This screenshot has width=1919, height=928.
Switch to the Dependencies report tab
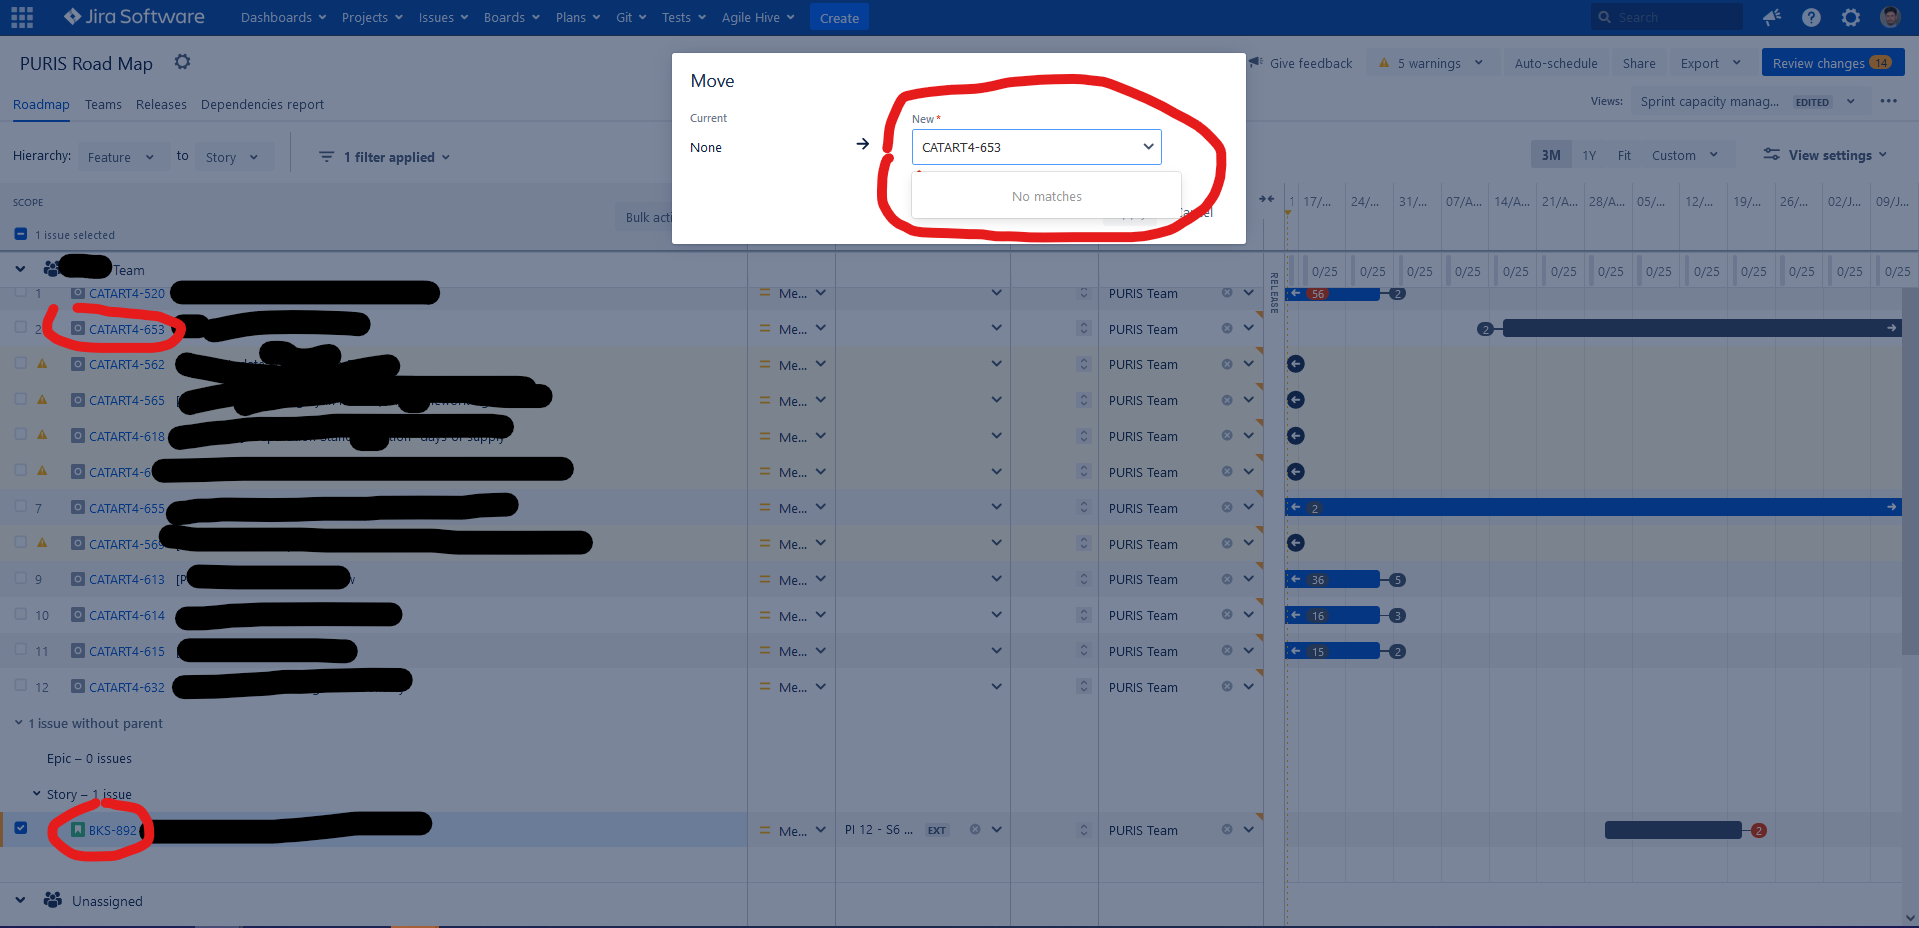coord(262,104)
